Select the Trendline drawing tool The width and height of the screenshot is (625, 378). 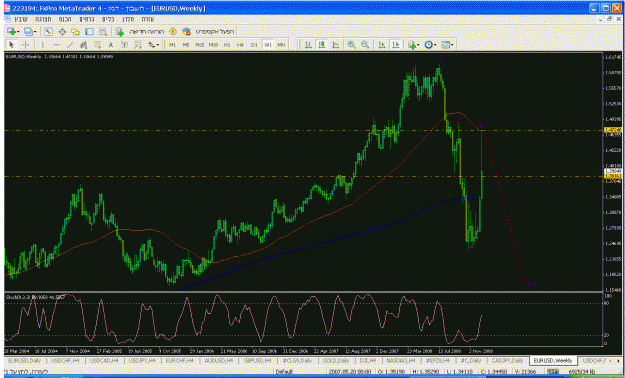[x=70, y=45]
